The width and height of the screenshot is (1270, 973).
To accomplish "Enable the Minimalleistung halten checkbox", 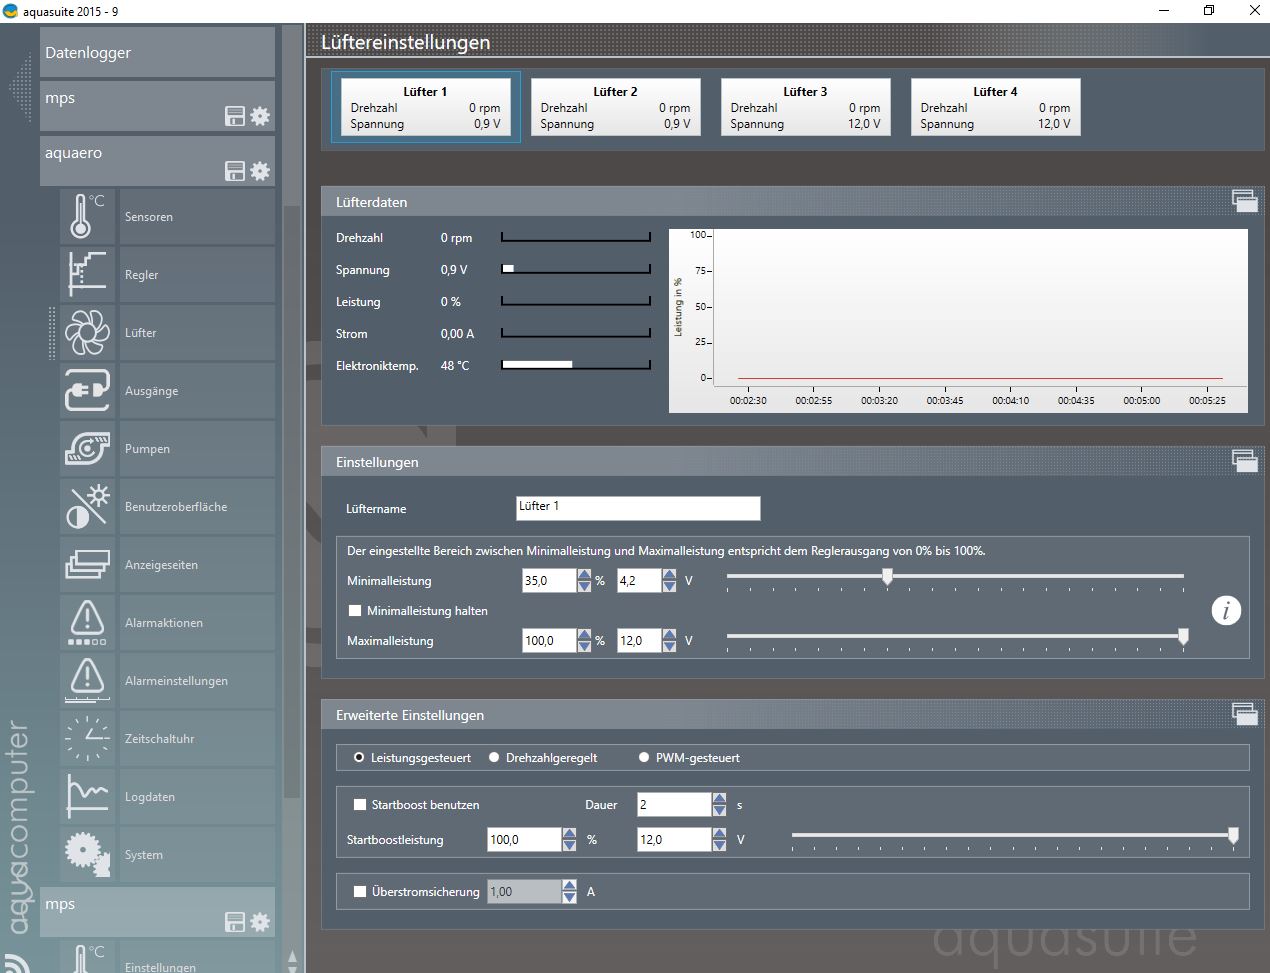I will coord(355,610).
